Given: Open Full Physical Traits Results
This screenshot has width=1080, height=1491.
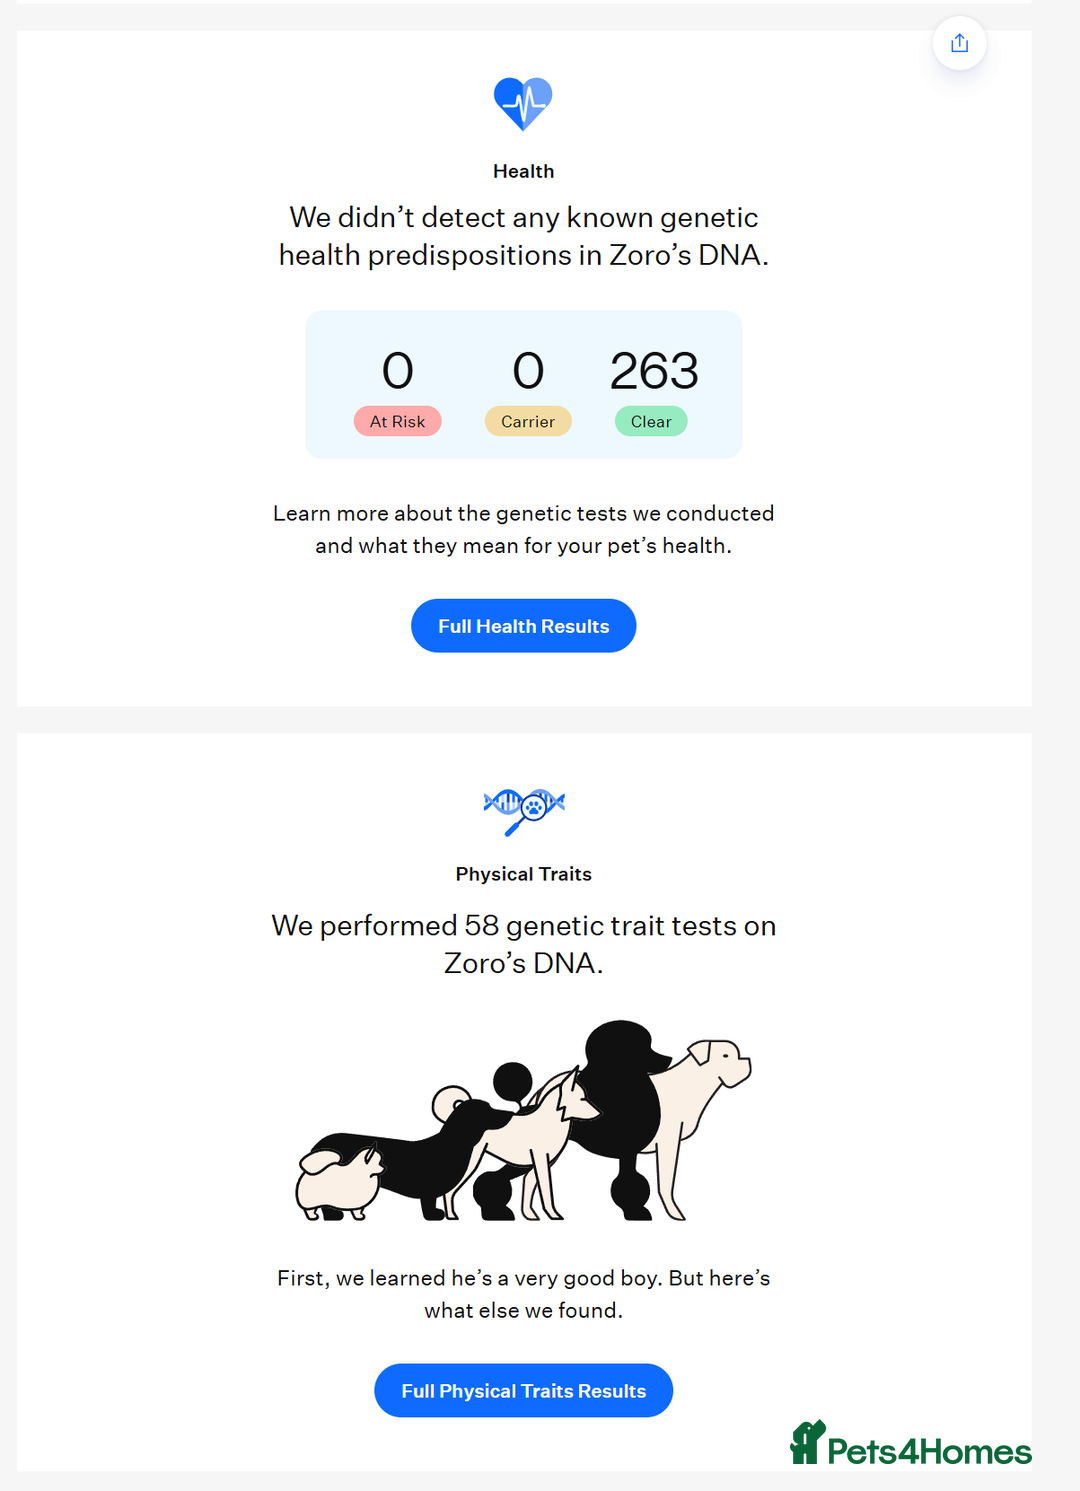Looking at the screenshot, I should (523, 1391).
